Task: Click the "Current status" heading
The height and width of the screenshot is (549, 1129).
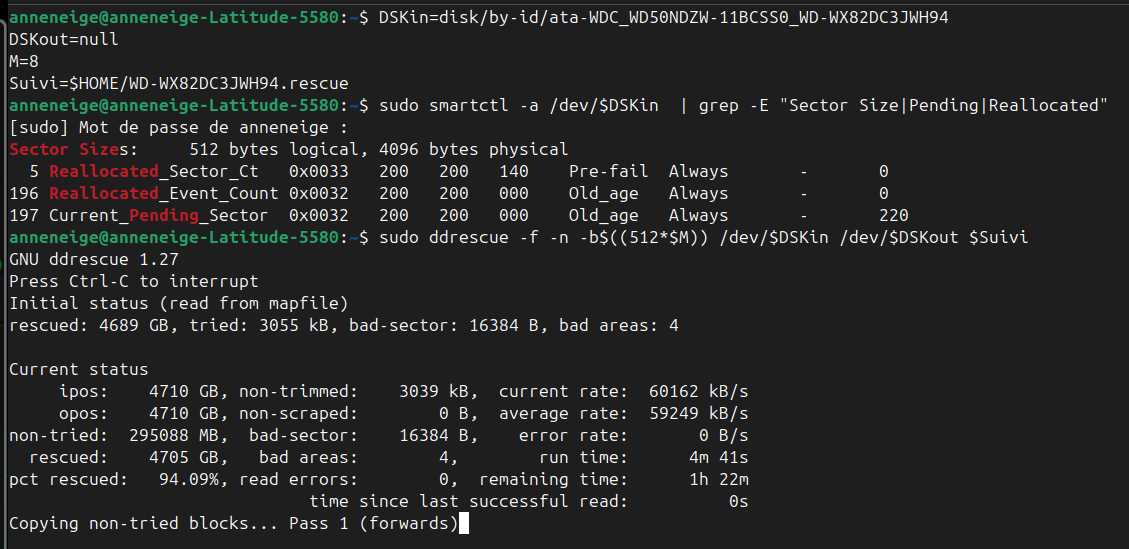Action: [79, 370]
